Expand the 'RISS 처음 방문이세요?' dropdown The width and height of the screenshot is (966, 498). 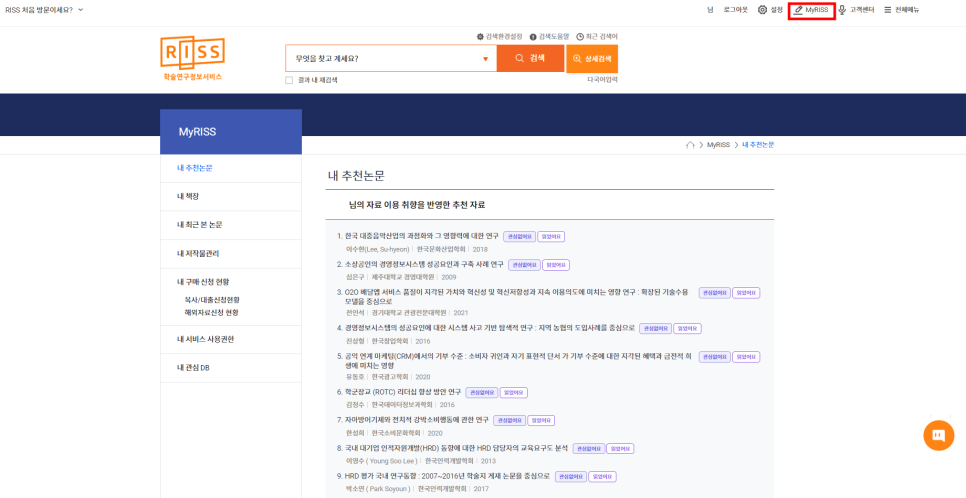click(45, 10)
